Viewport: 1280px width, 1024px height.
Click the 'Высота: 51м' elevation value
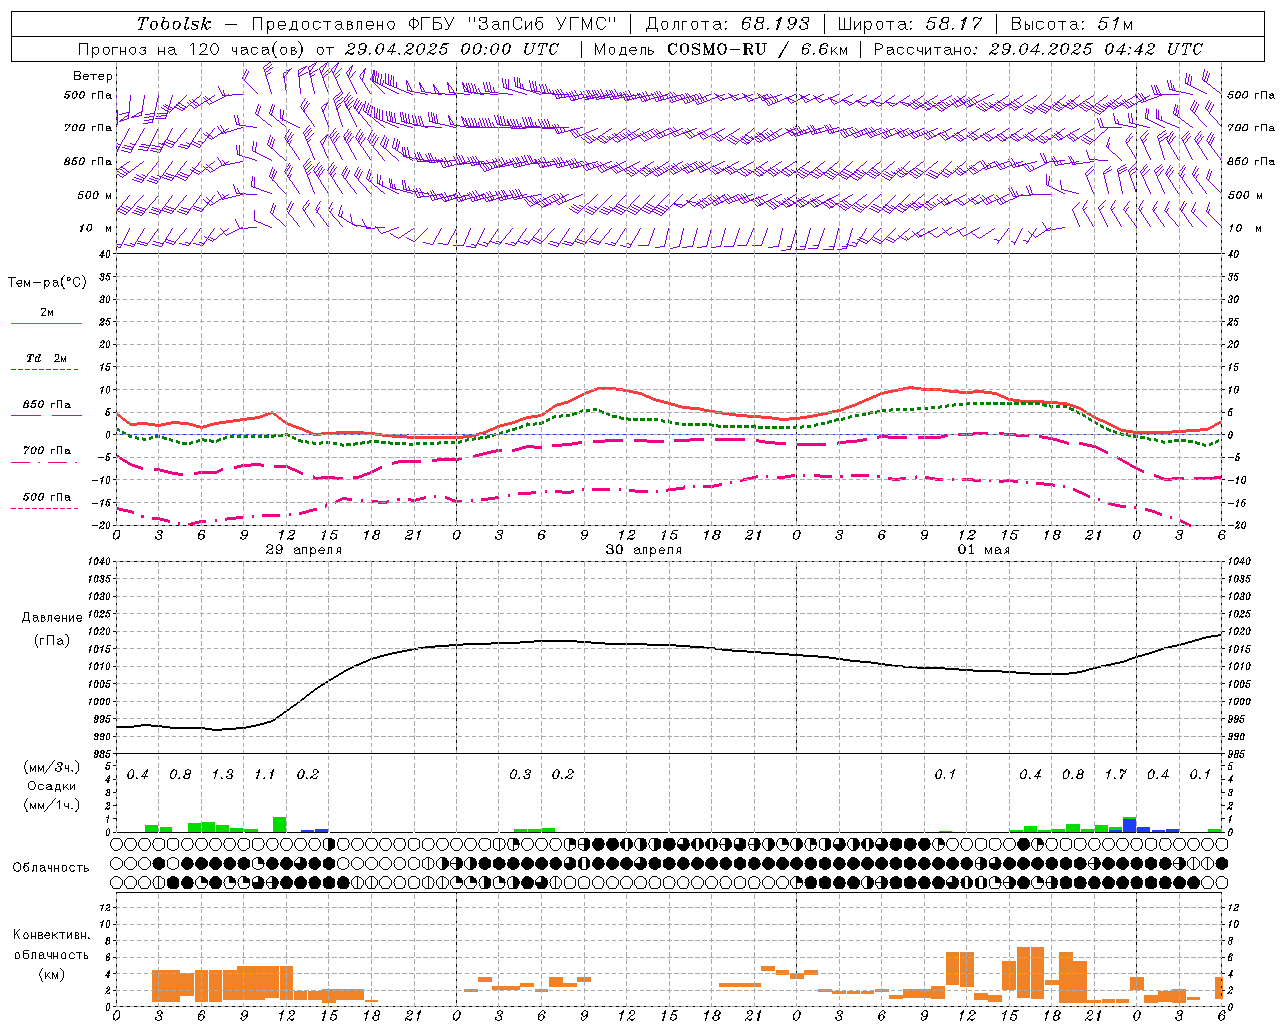coord(1072,24)
